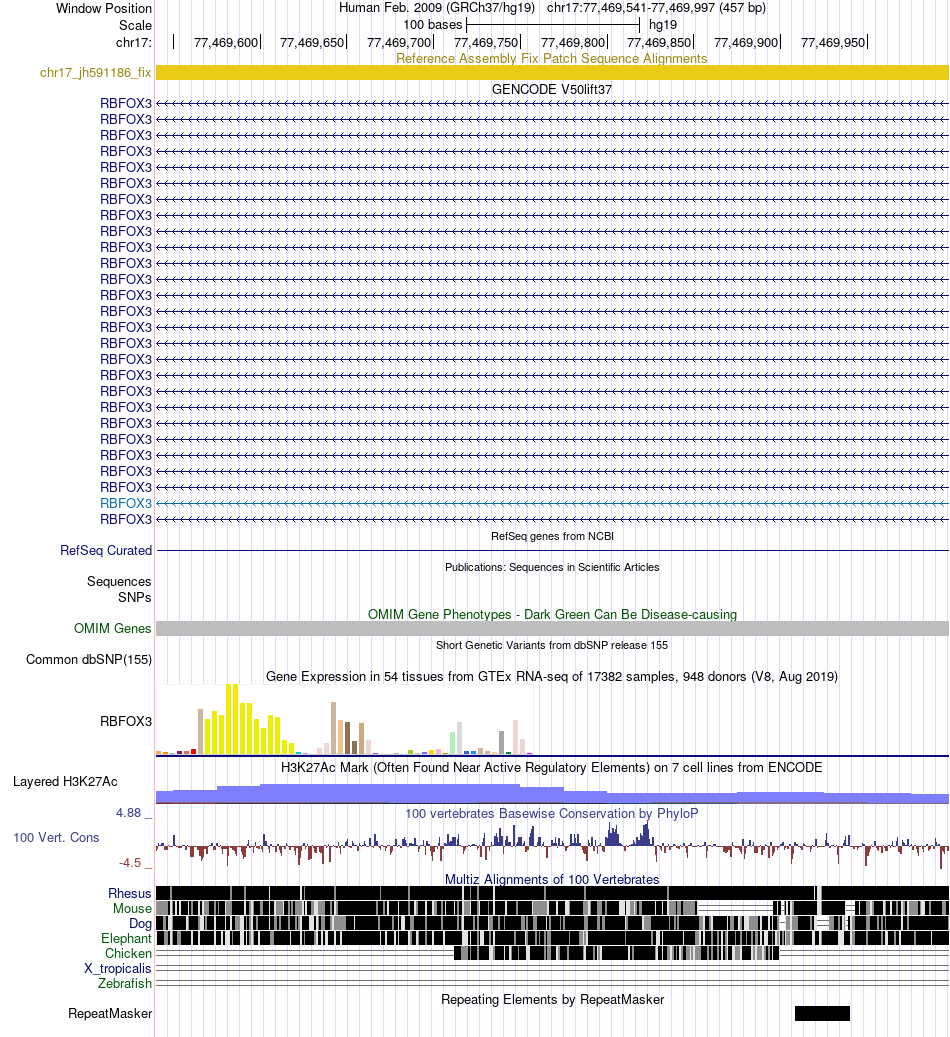Click the gray OMIM Genes bar
Viewport: 950px width, 1037px height.
(552, 628)
